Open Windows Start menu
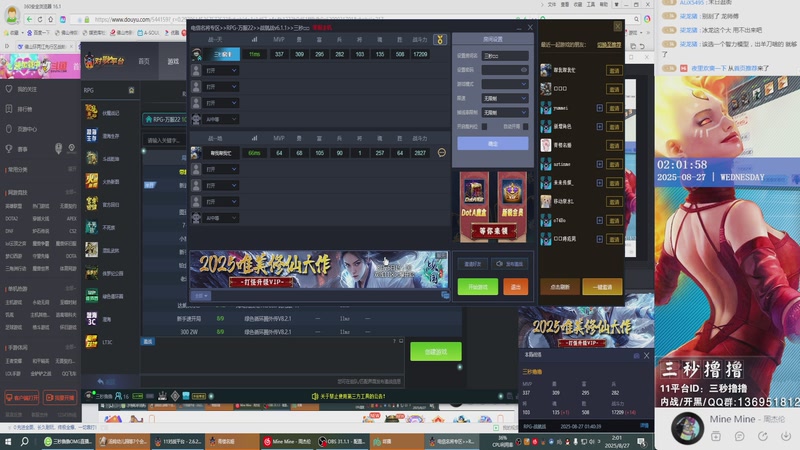This screenshot has height=450, width=800. pos(8,441)
